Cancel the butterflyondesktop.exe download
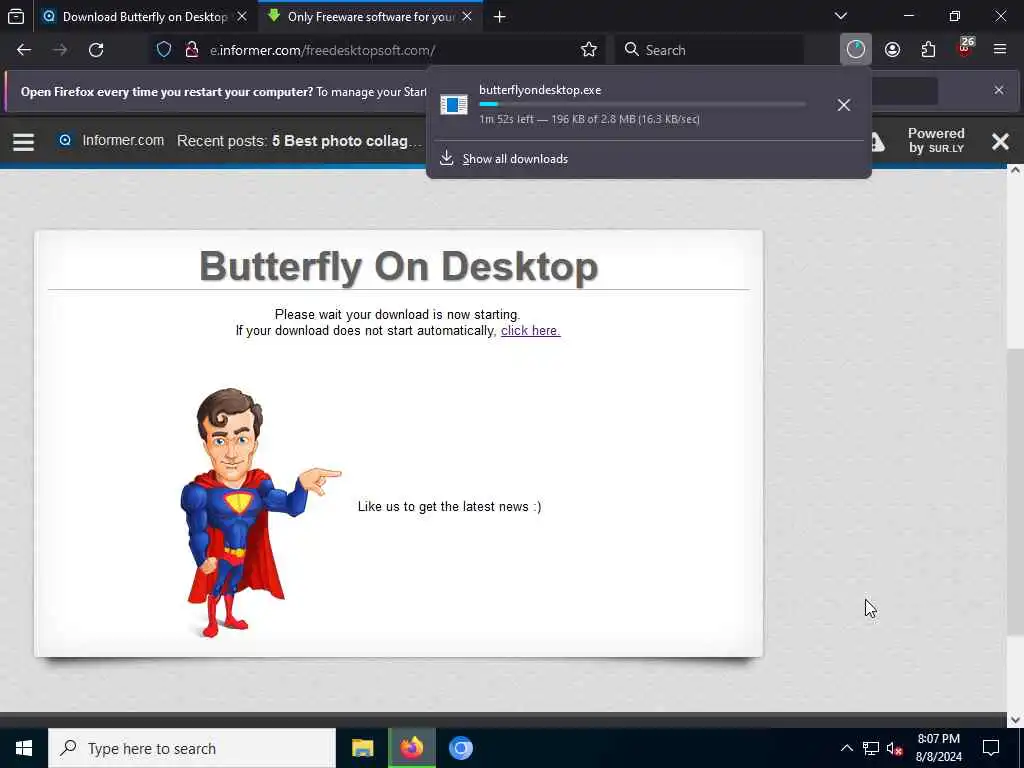 [844, 105]
